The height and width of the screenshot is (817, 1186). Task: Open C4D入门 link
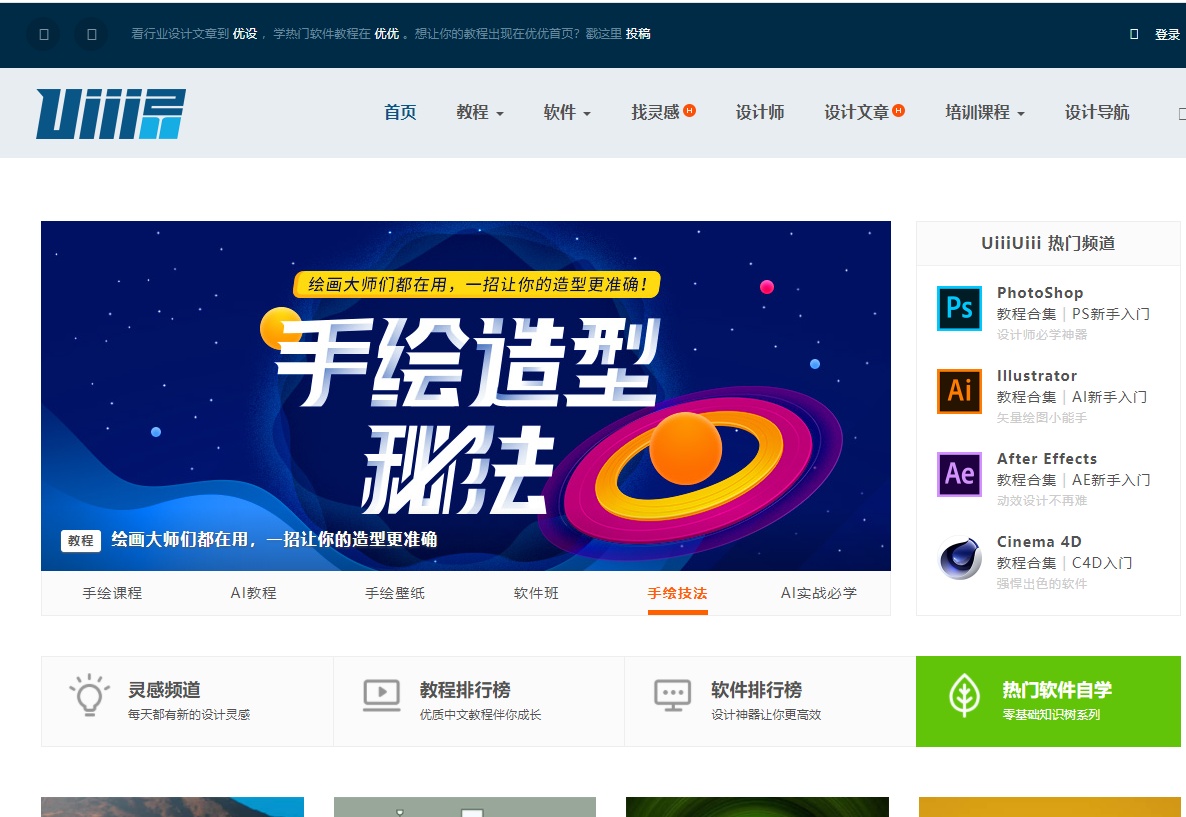pos(1102,563)
